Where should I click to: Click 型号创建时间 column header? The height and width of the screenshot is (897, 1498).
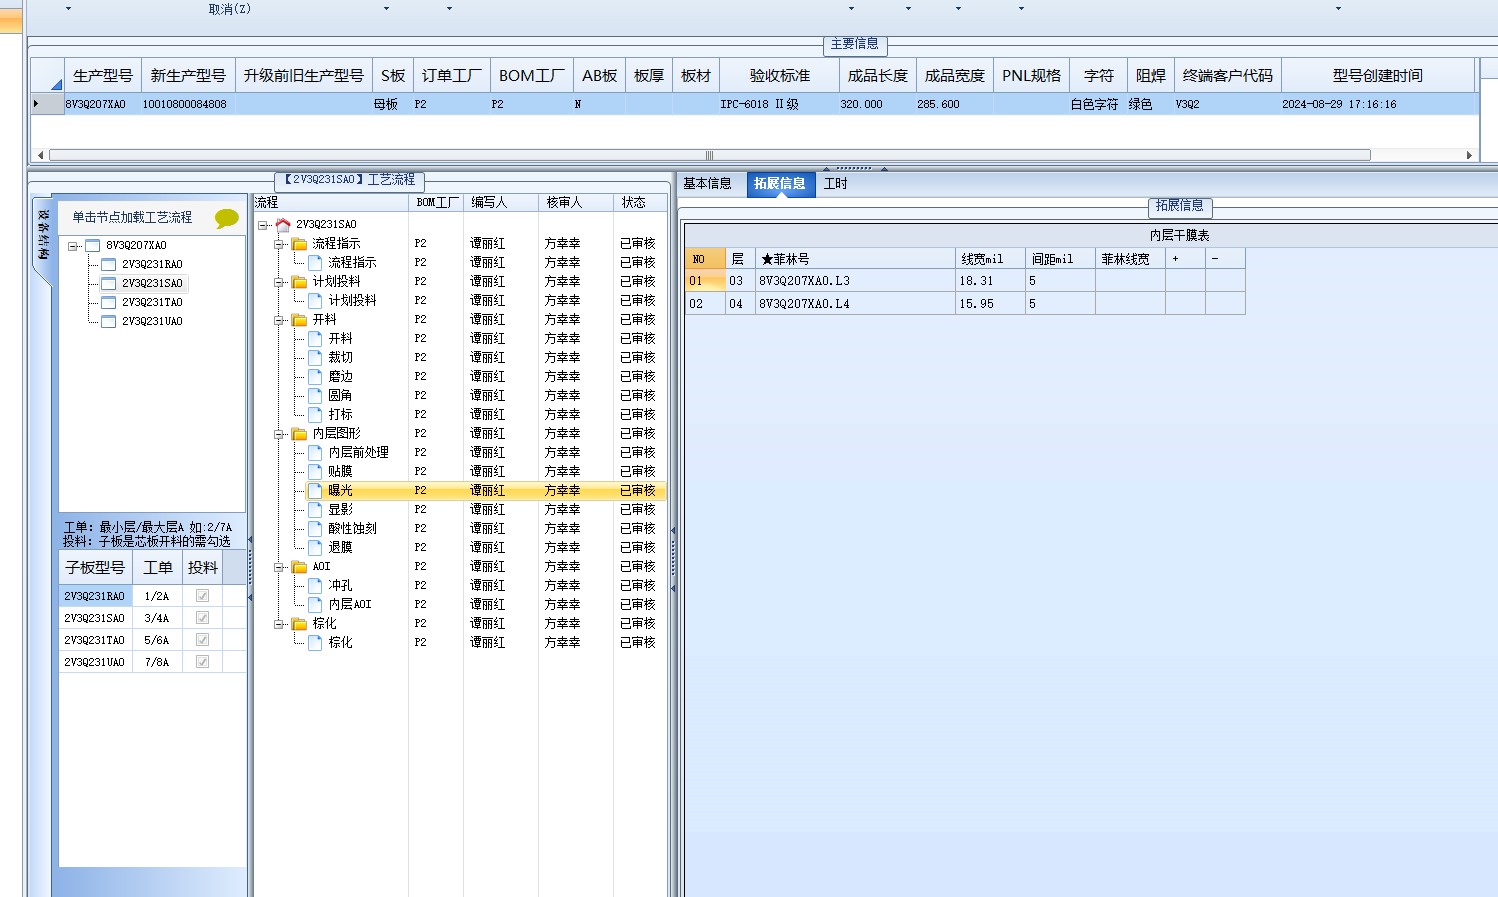coord(1377,76)
